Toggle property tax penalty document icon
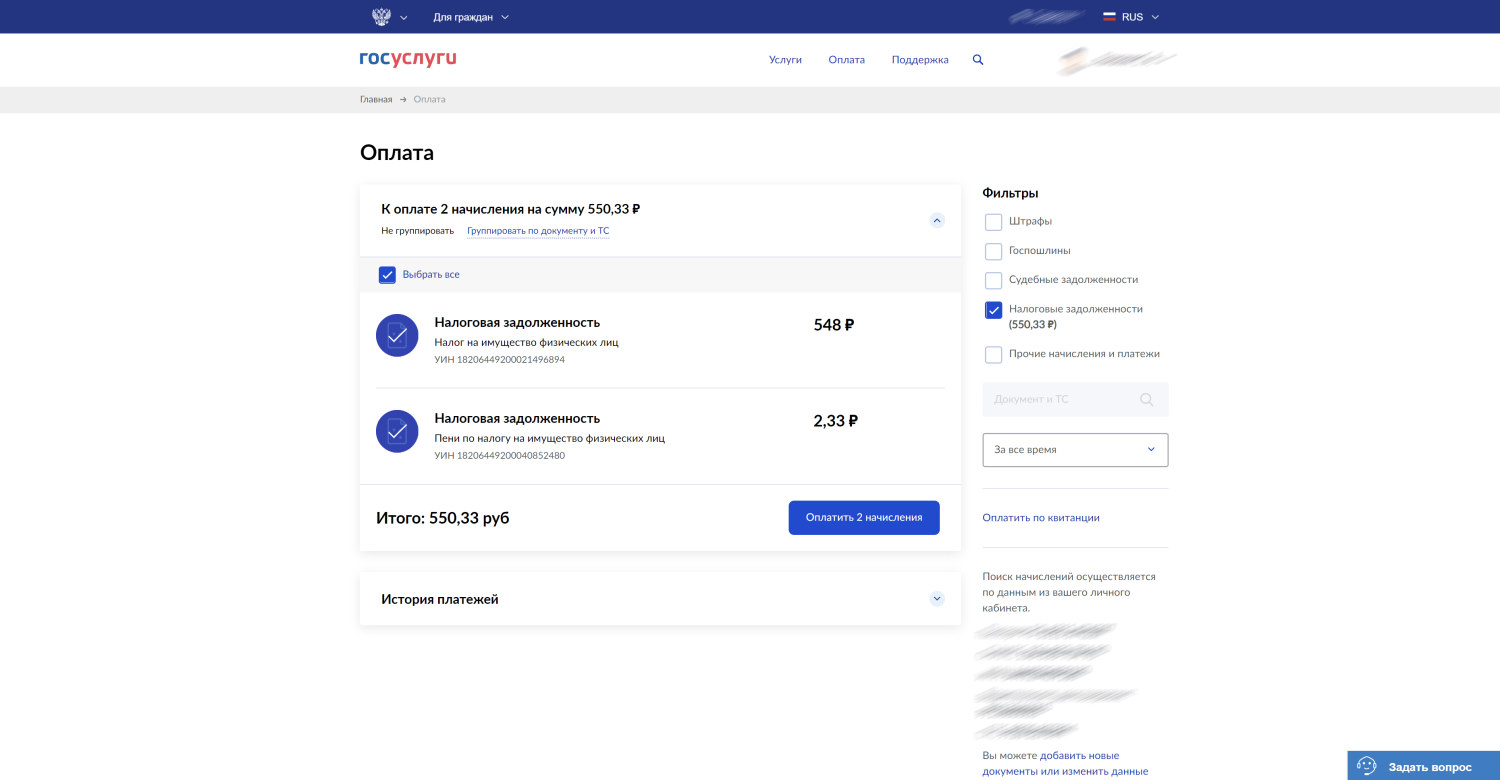1500x780 pixels. pyautogui.click(x=397, y=431)
